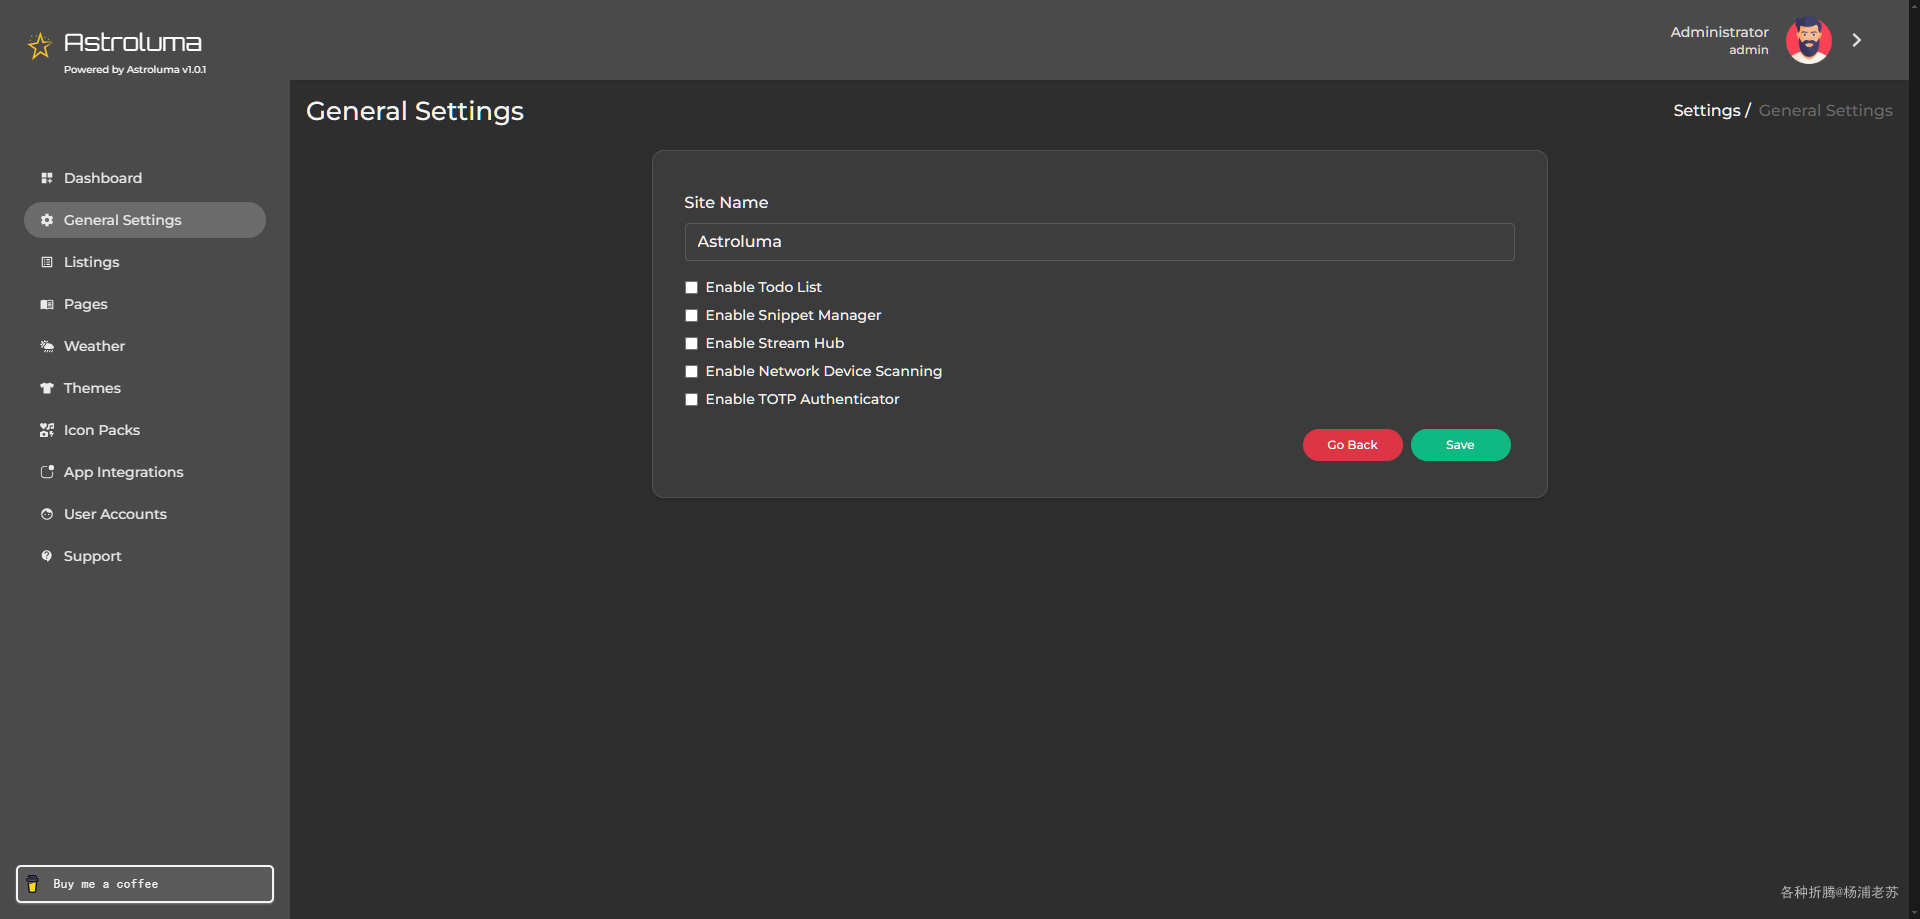The width and height of the screenshot is (1920, 919).
Task: Click the 'admin' username text
Action: click(1748, 50)
